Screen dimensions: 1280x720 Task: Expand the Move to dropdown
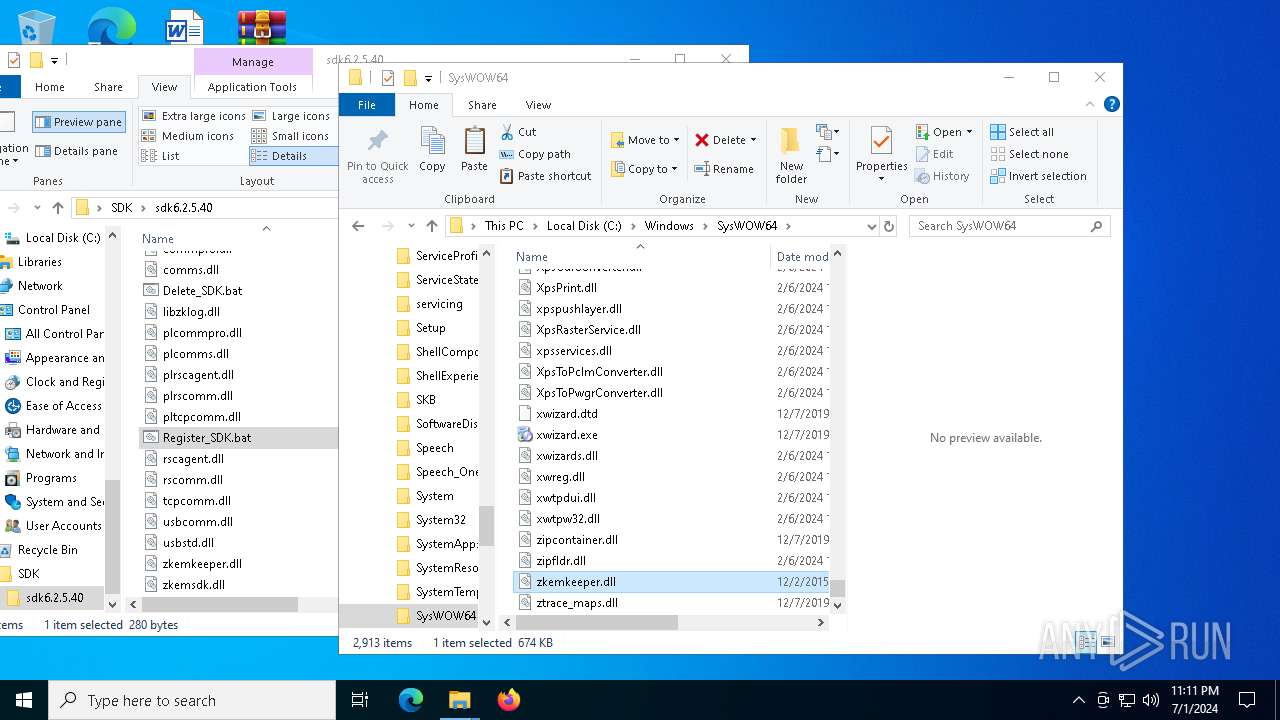[677, 140]
